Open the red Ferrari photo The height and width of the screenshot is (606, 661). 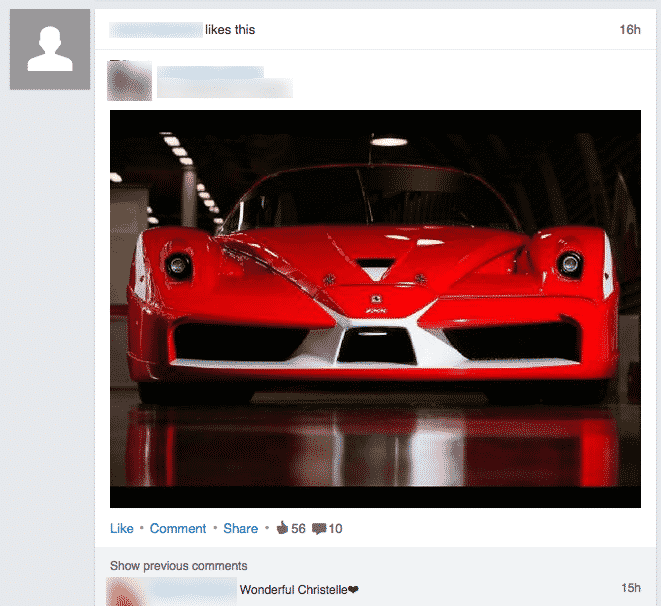click(374, 308)
